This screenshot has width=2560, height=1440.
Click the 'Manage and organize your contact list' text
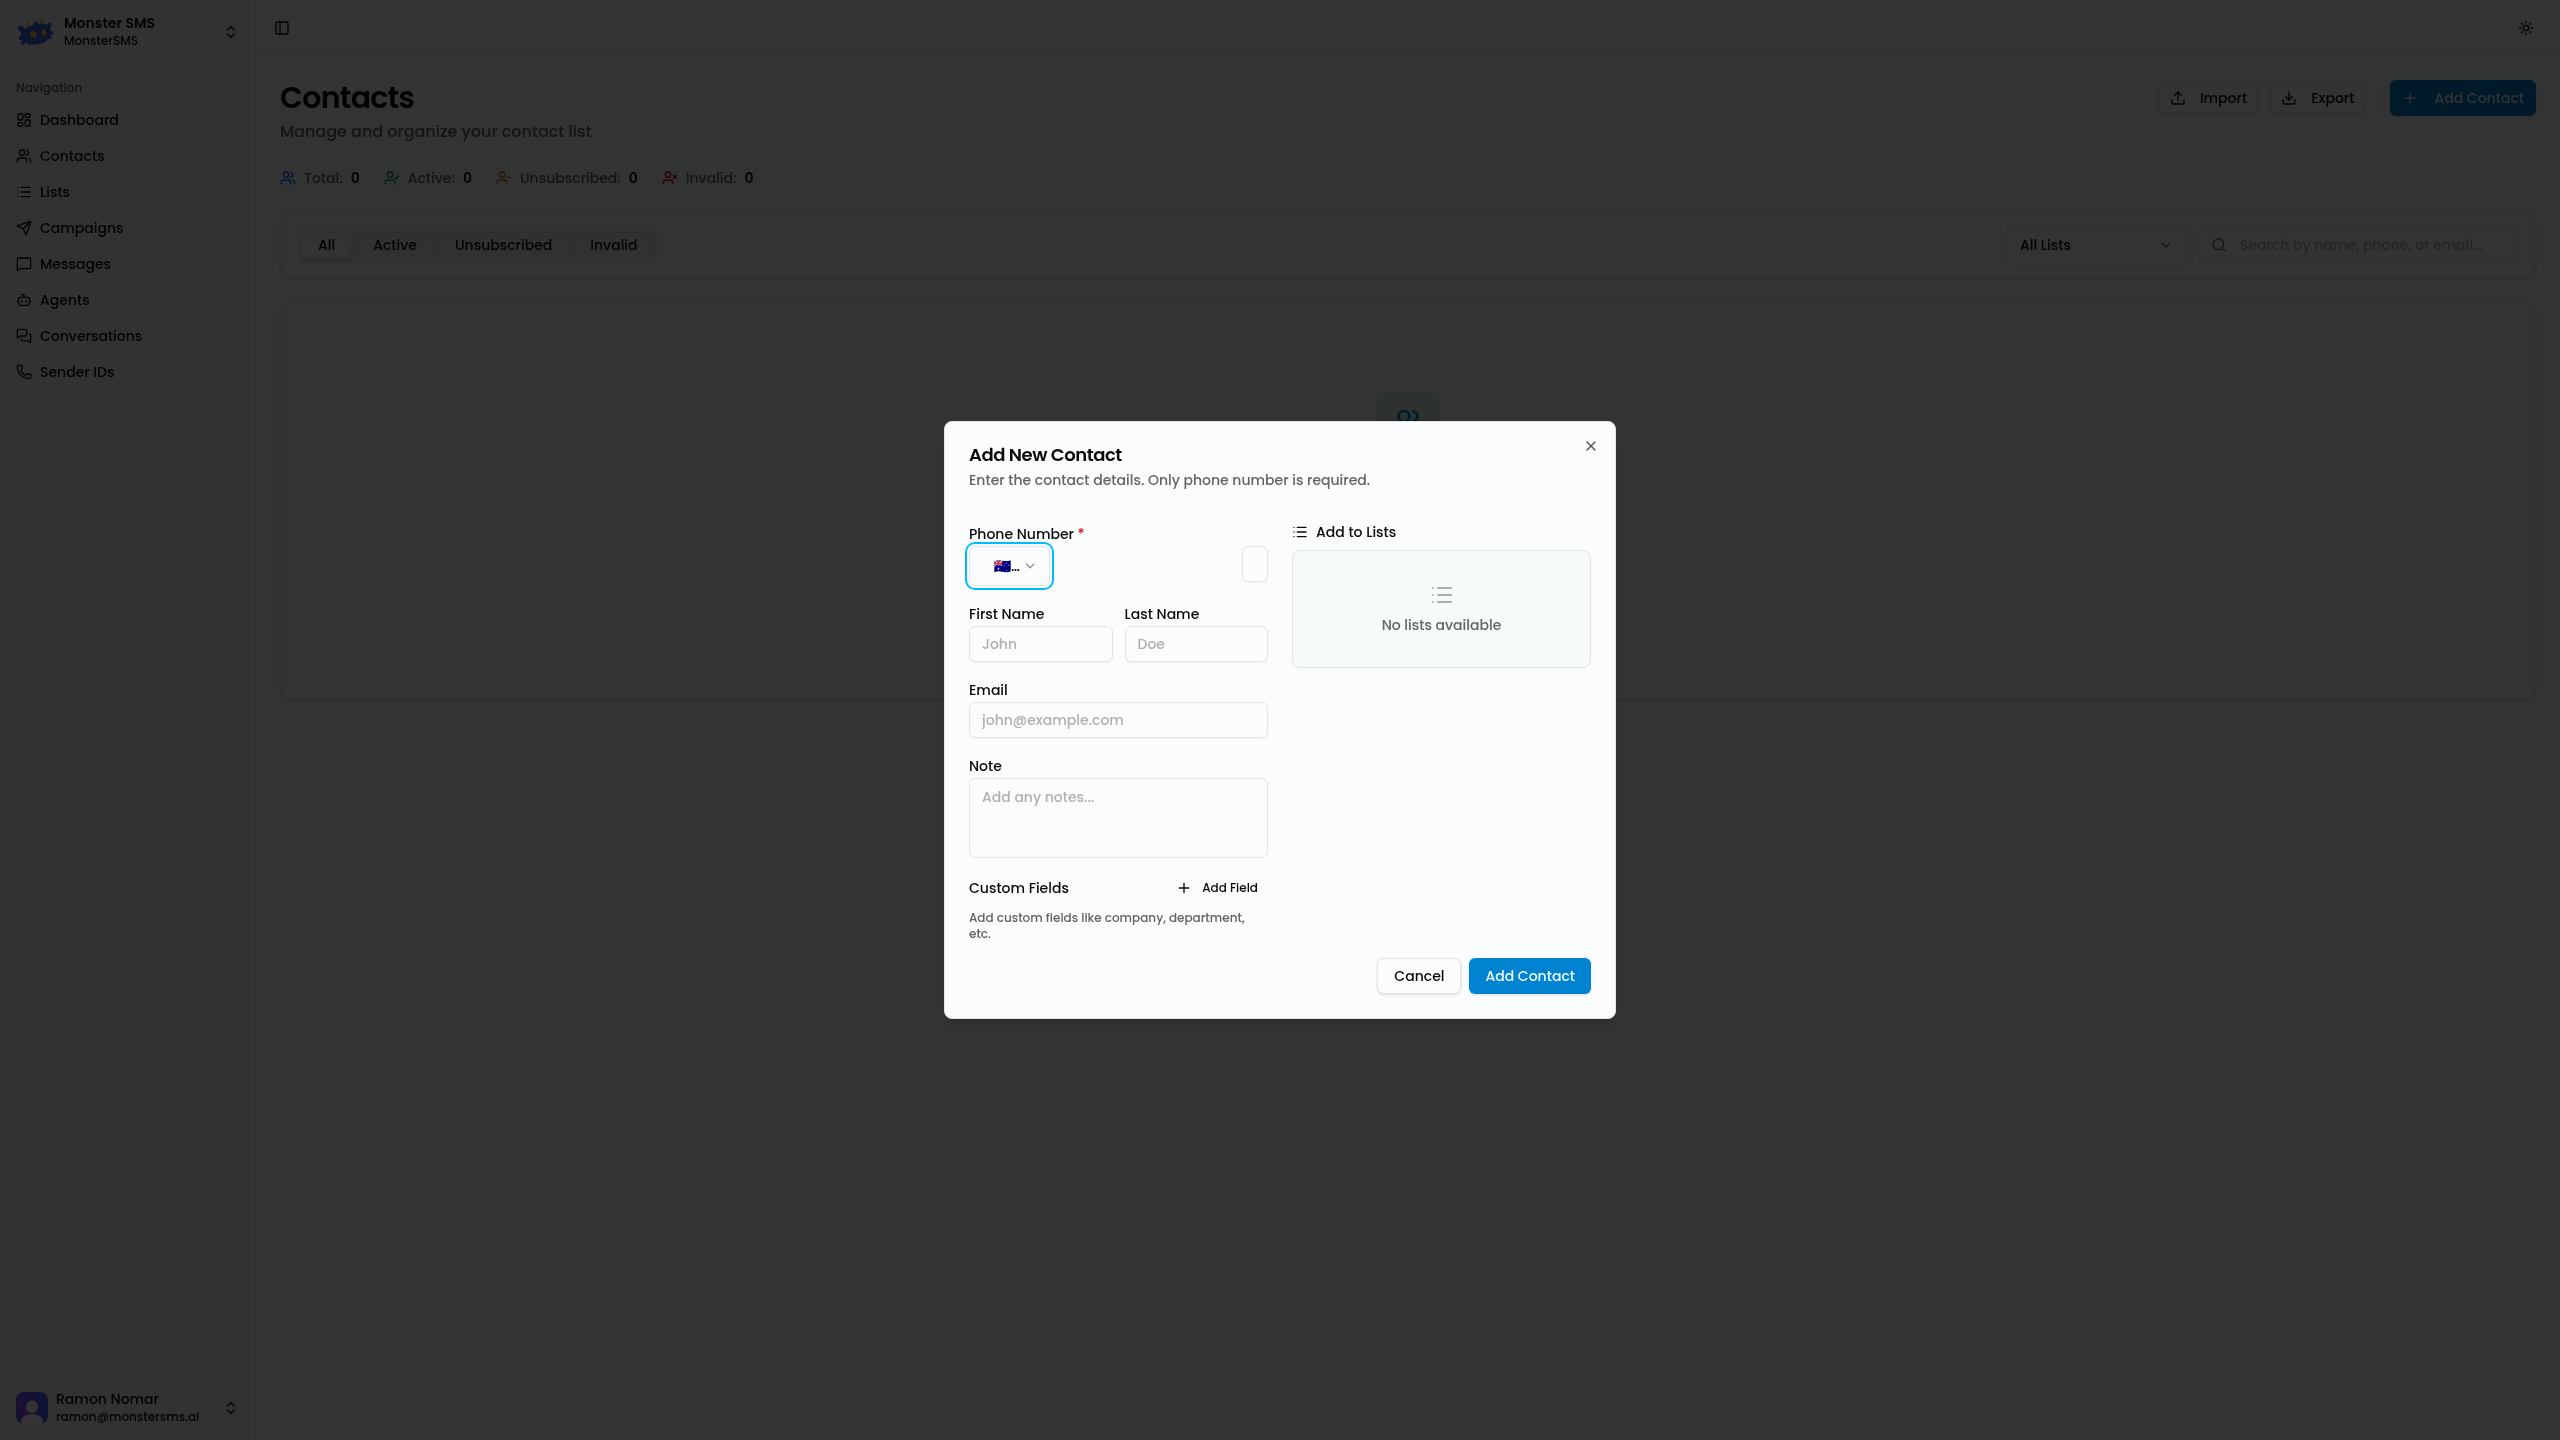click(435, 132)
